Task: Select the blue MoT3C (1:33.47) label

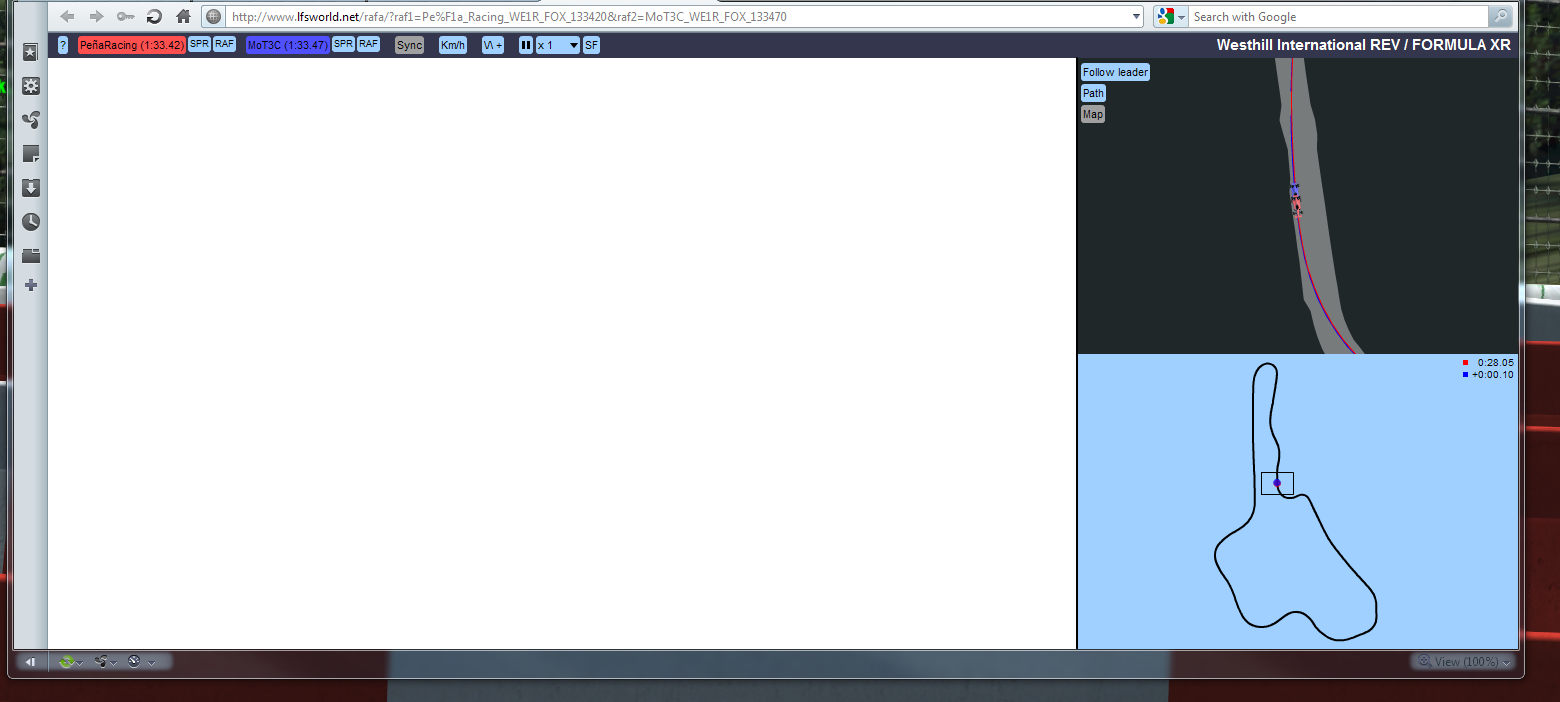Action: pos(288,45)
